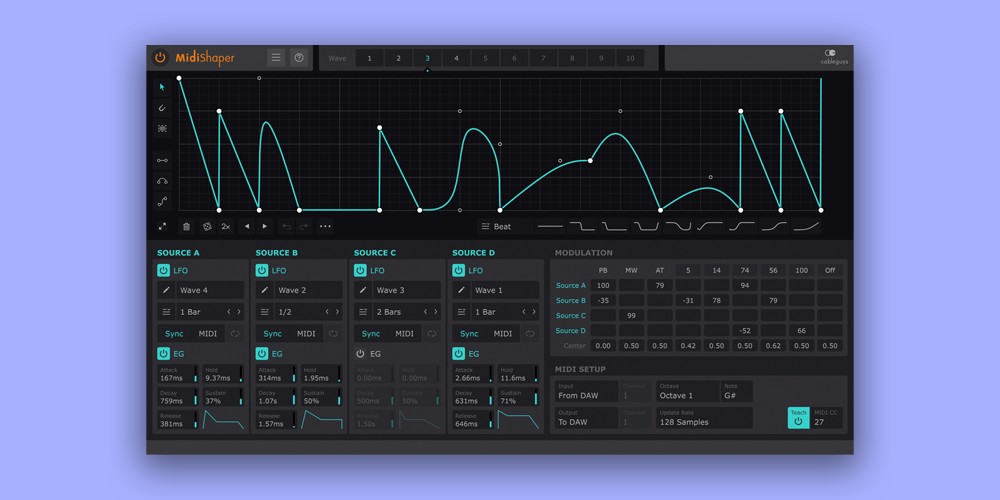Select the curved arc segment tool
This screenshot has height=500, width=1000.
(x=162, y=181)
